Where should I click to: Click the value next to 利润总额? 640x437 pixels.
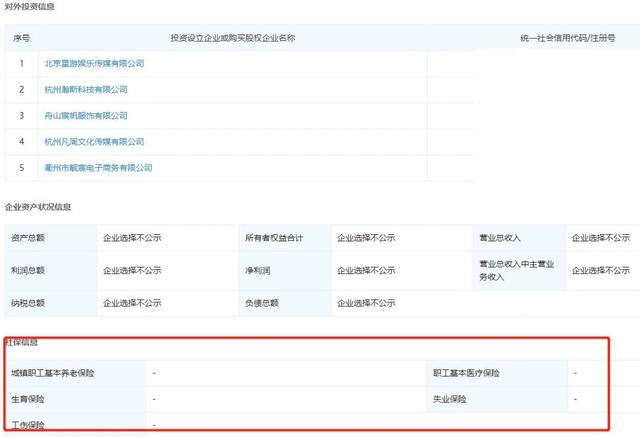132,270
